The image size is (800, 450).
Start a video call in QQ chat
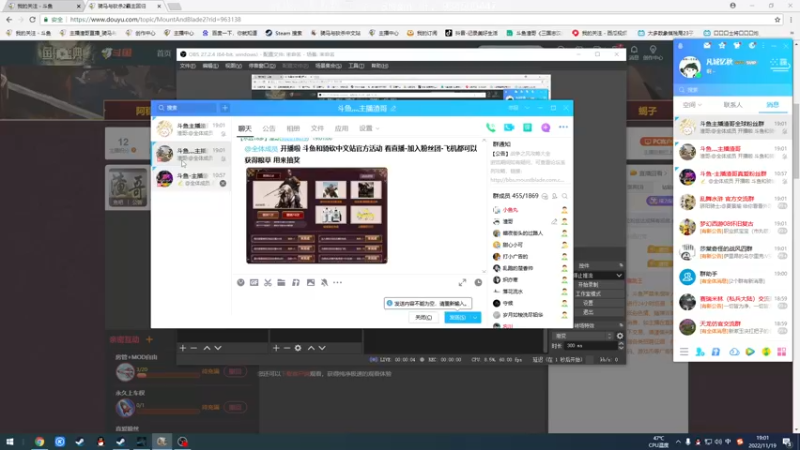click(x=509, y=128)
